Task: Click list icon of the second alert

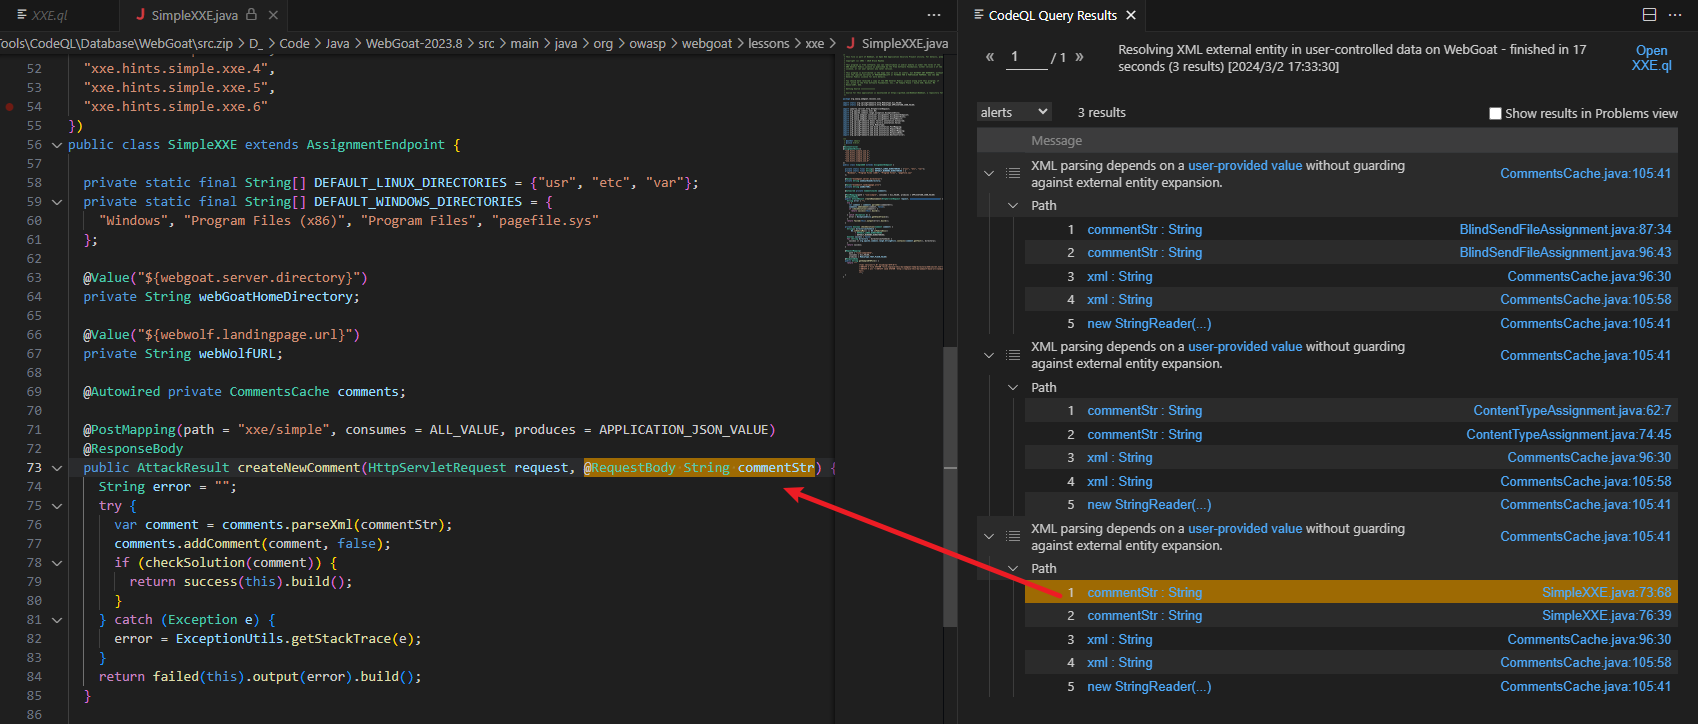Action: pos(1013,355)
